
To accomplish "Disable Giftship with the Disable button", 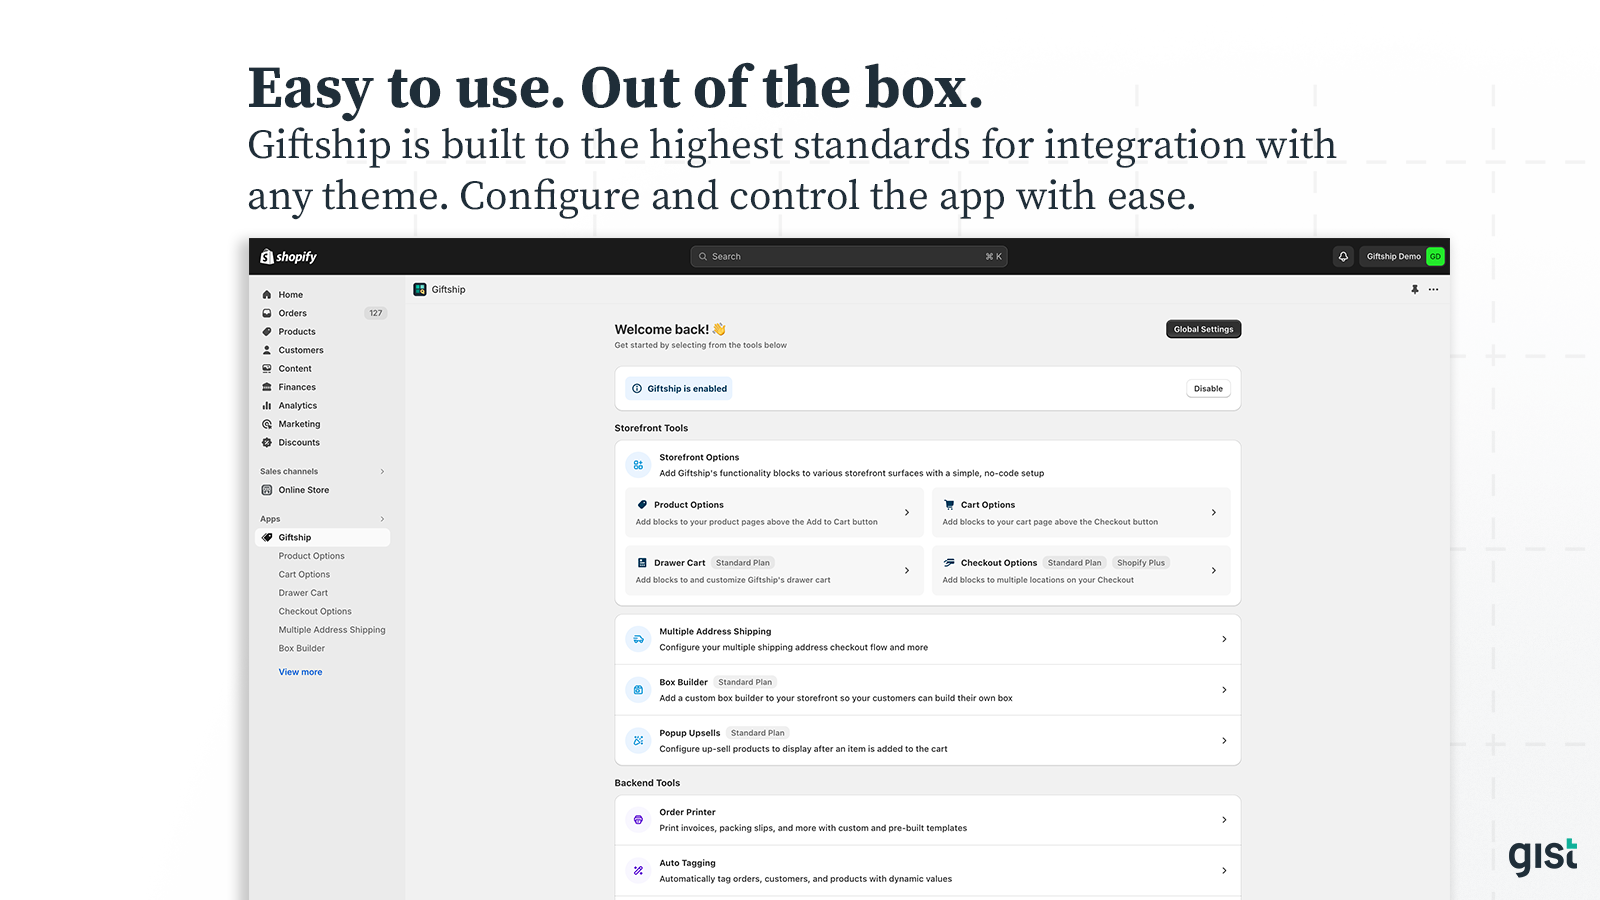I will click(1208, 388).
